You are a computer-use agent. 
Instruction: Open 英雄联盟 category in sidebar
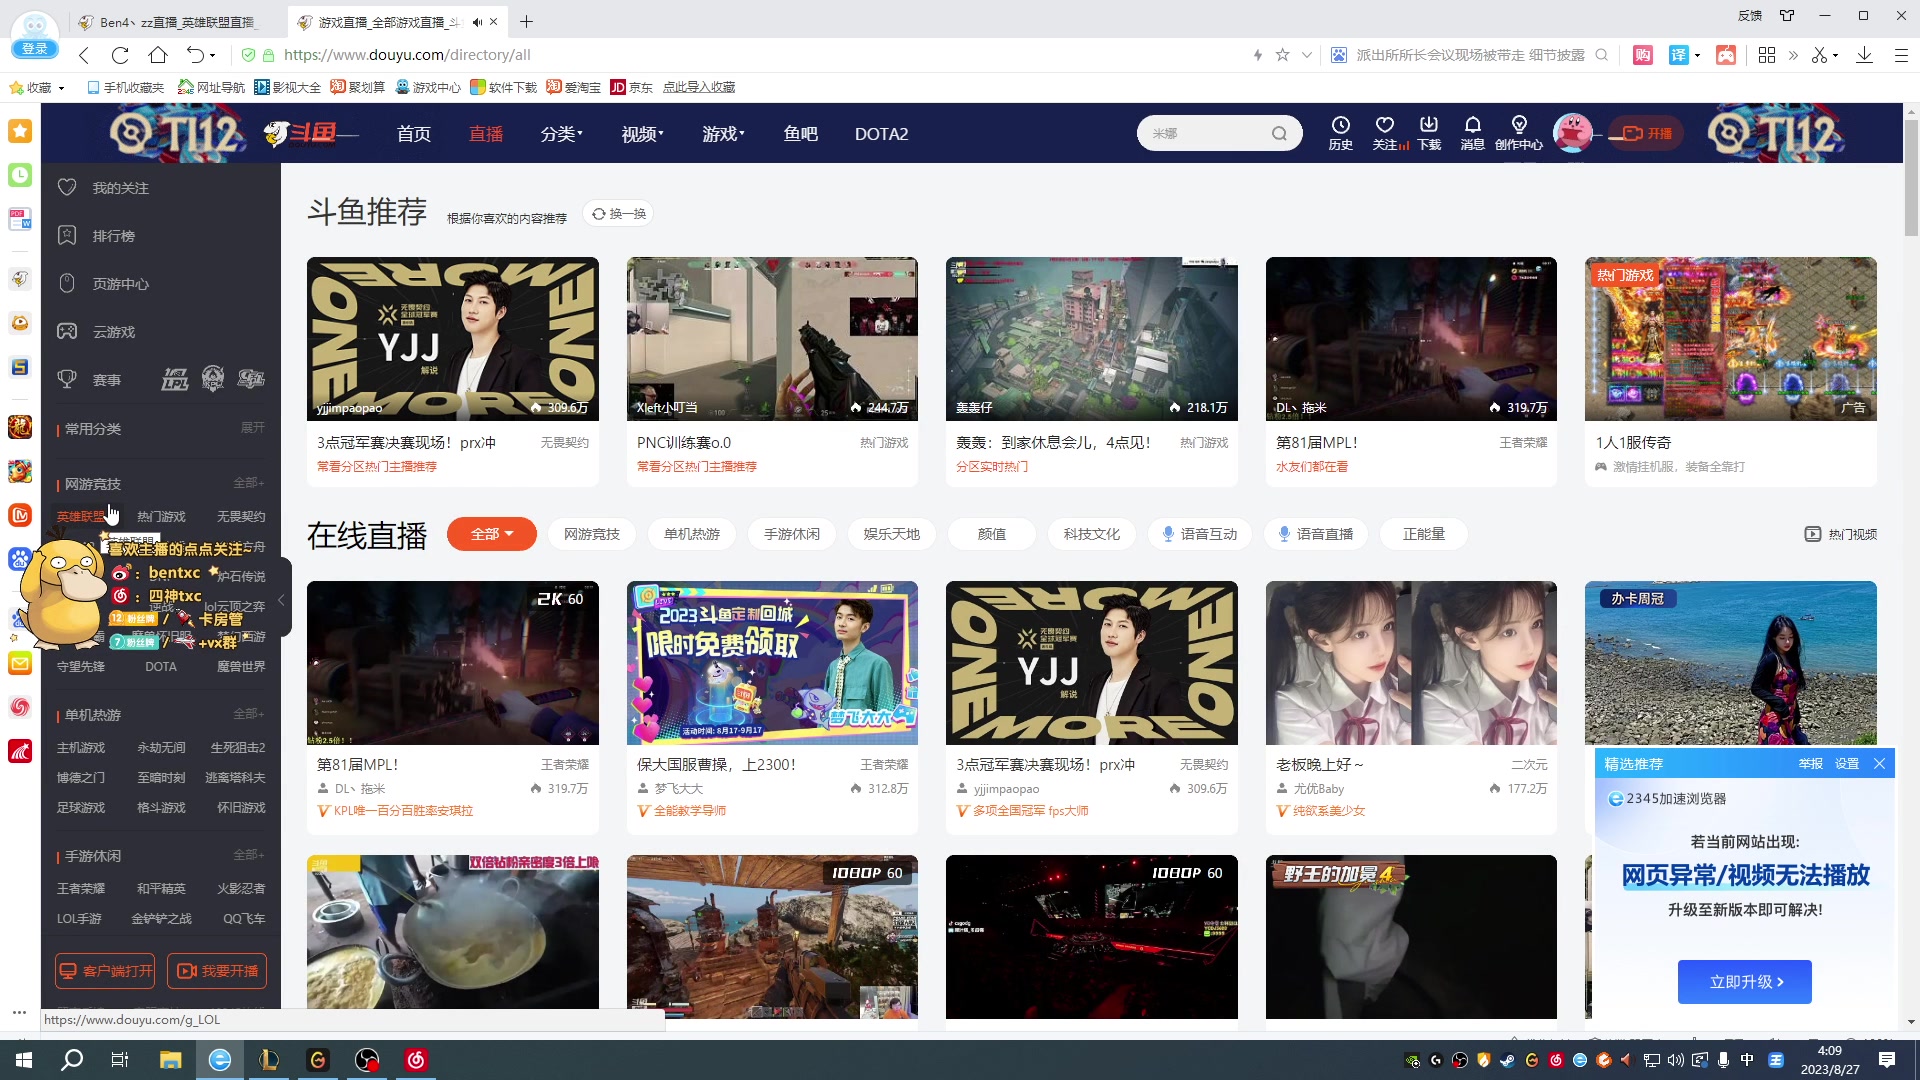(x=81, y=517)
